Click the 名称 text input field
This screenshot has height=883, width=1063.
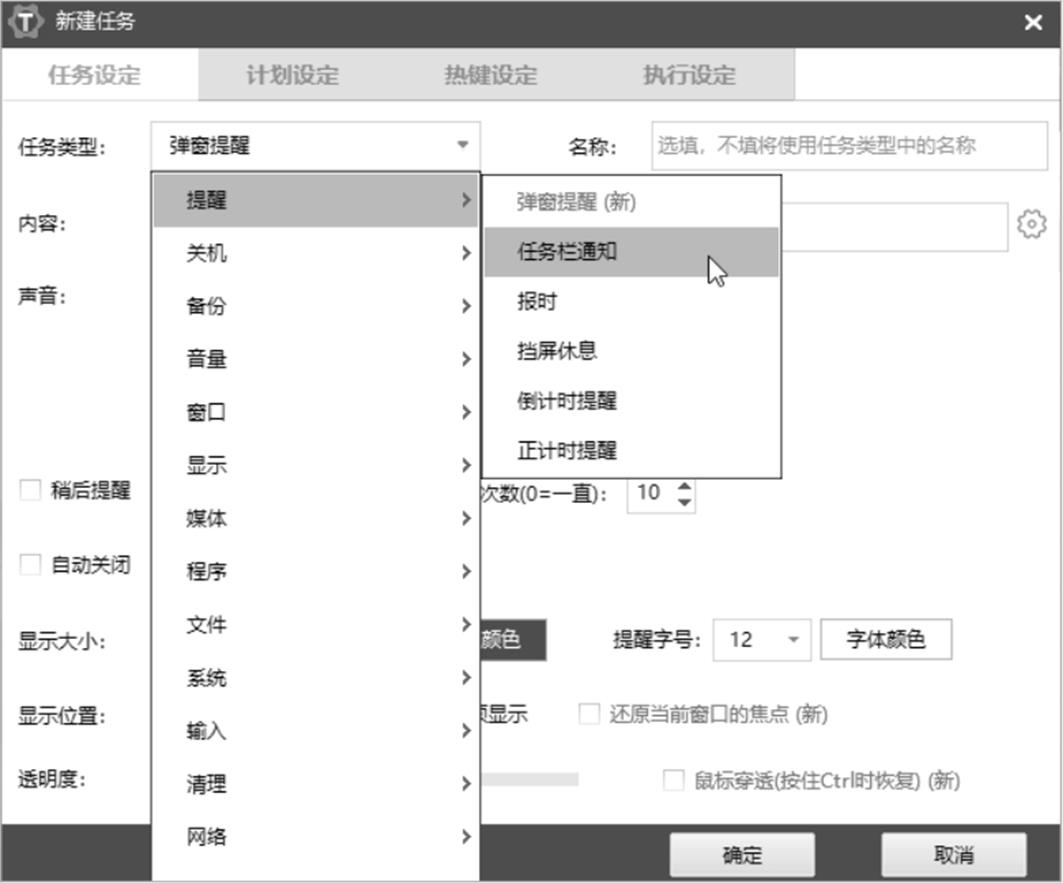point(848,147)
